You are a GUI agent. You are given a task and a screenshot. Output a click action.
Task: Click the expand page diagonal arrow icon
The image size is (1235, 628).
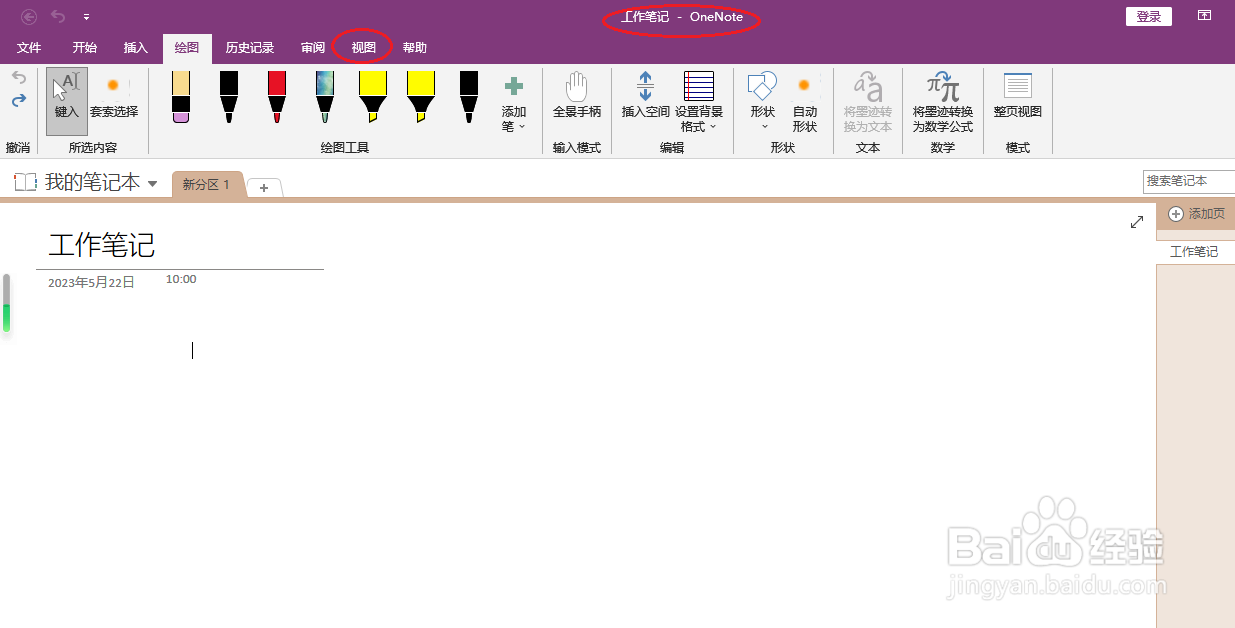[x=1136, y=222]
